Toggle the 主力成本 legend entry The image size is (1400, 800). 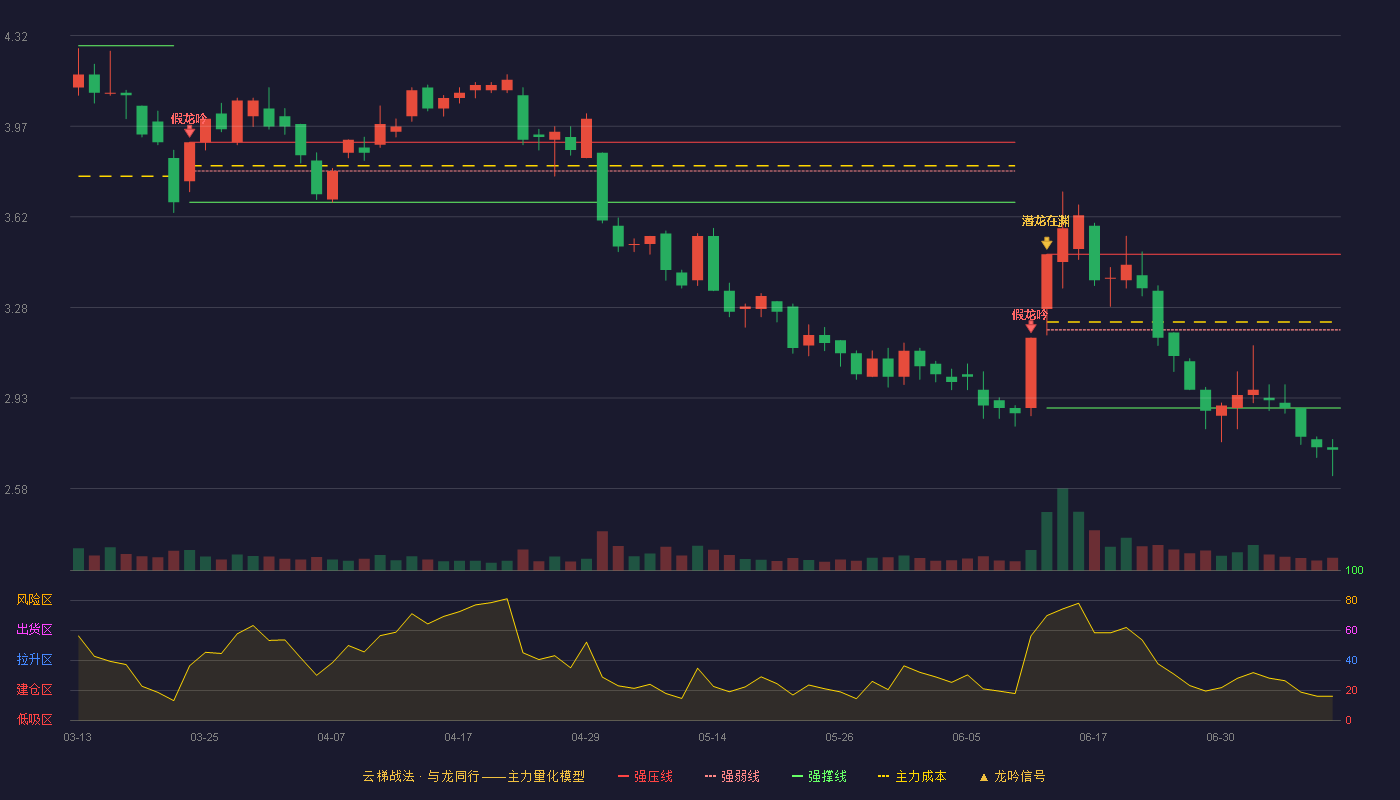pyautogui.click(x=912, y=776)
